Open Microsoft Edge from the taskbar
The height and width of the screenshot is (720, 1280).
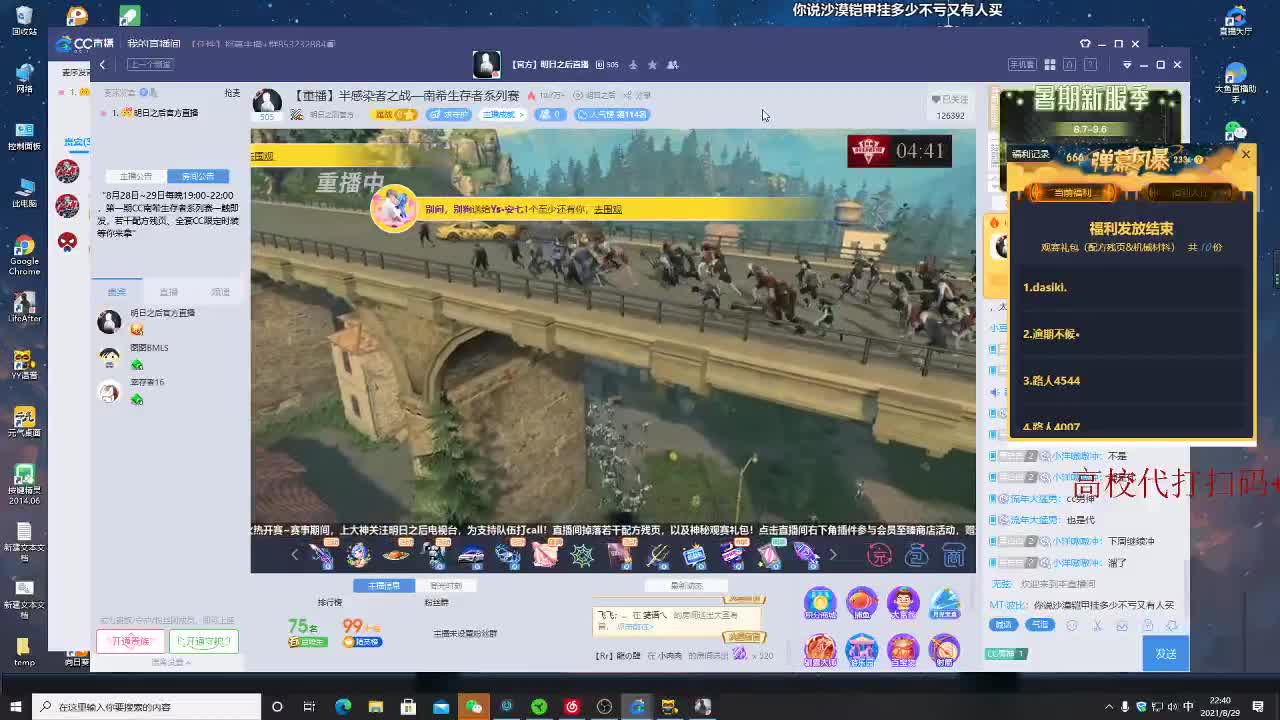[343, 707]
